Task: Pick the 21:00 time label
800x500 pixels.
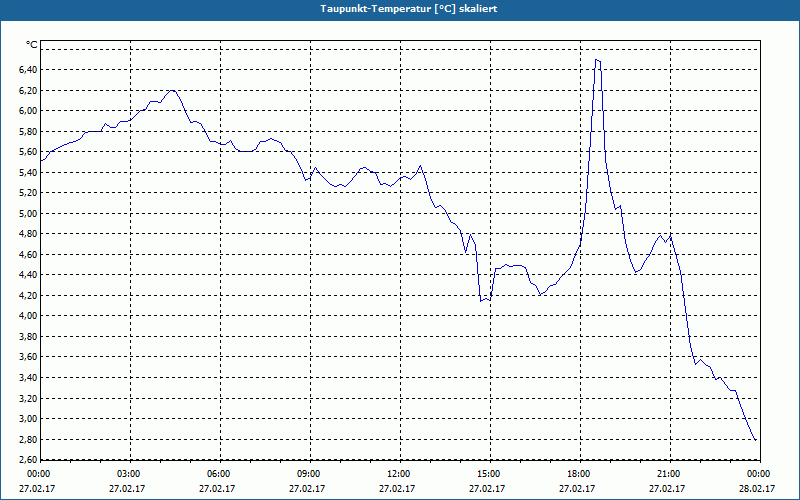Action: [x=668, y=474]
